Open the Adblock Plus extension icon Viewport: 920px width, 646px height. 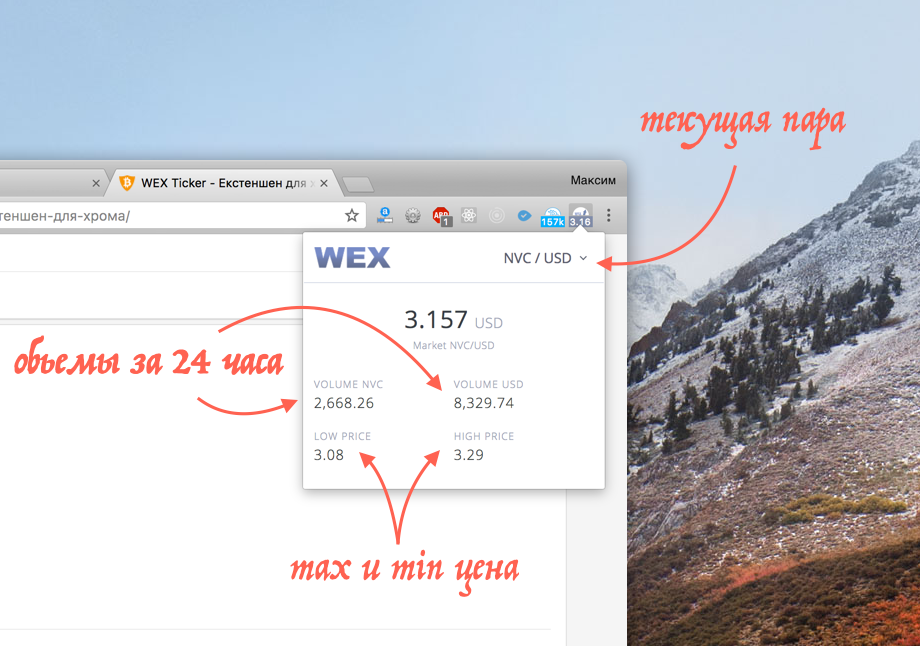pos(441,216)
